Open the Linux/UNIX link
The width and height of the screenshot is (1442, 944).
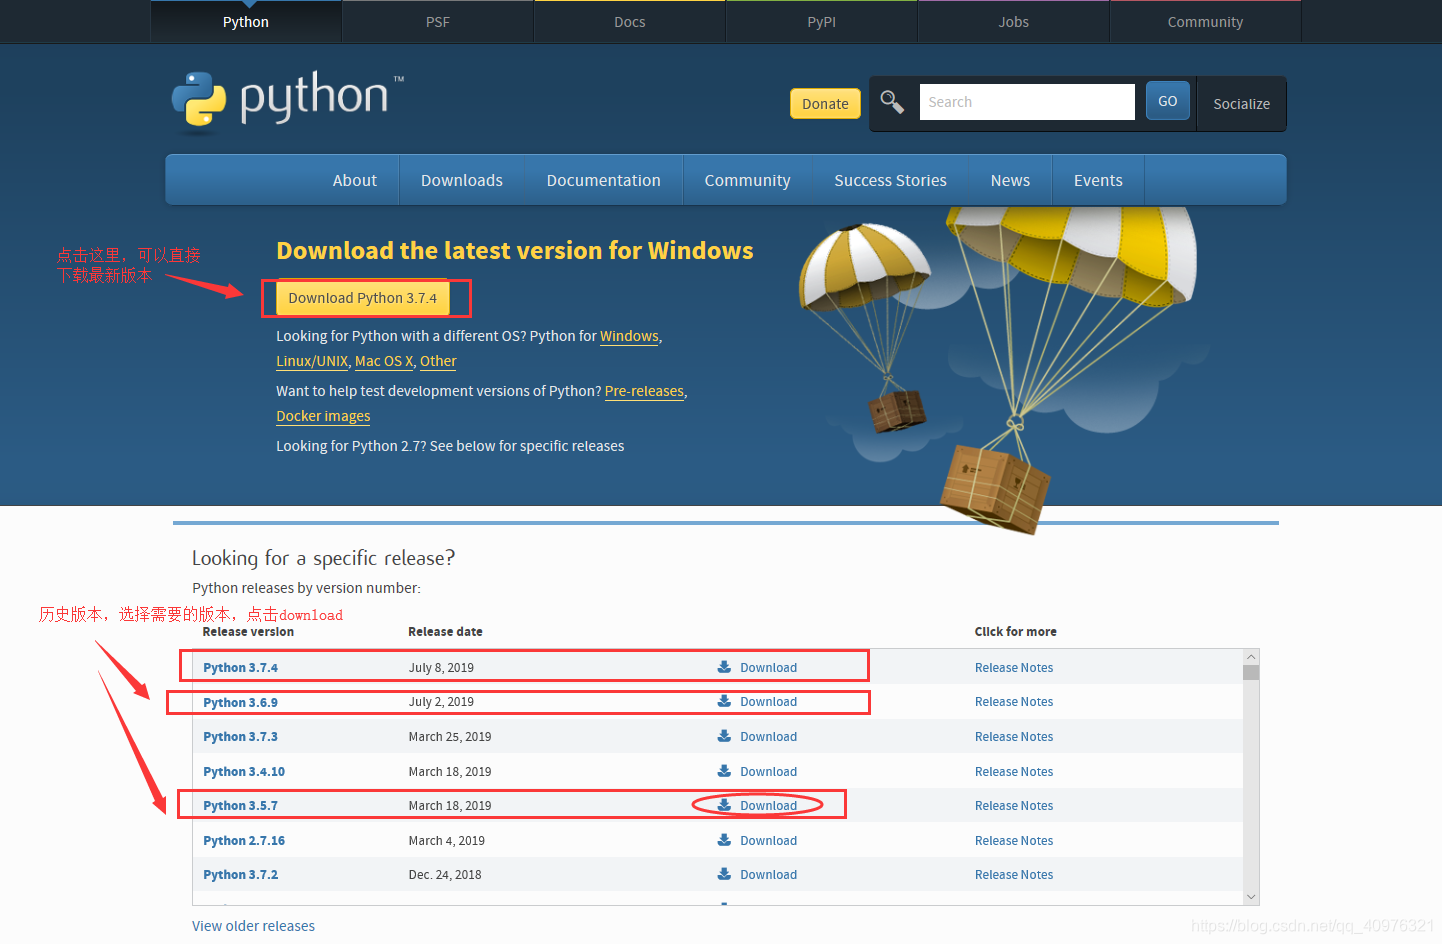[312, 361]
